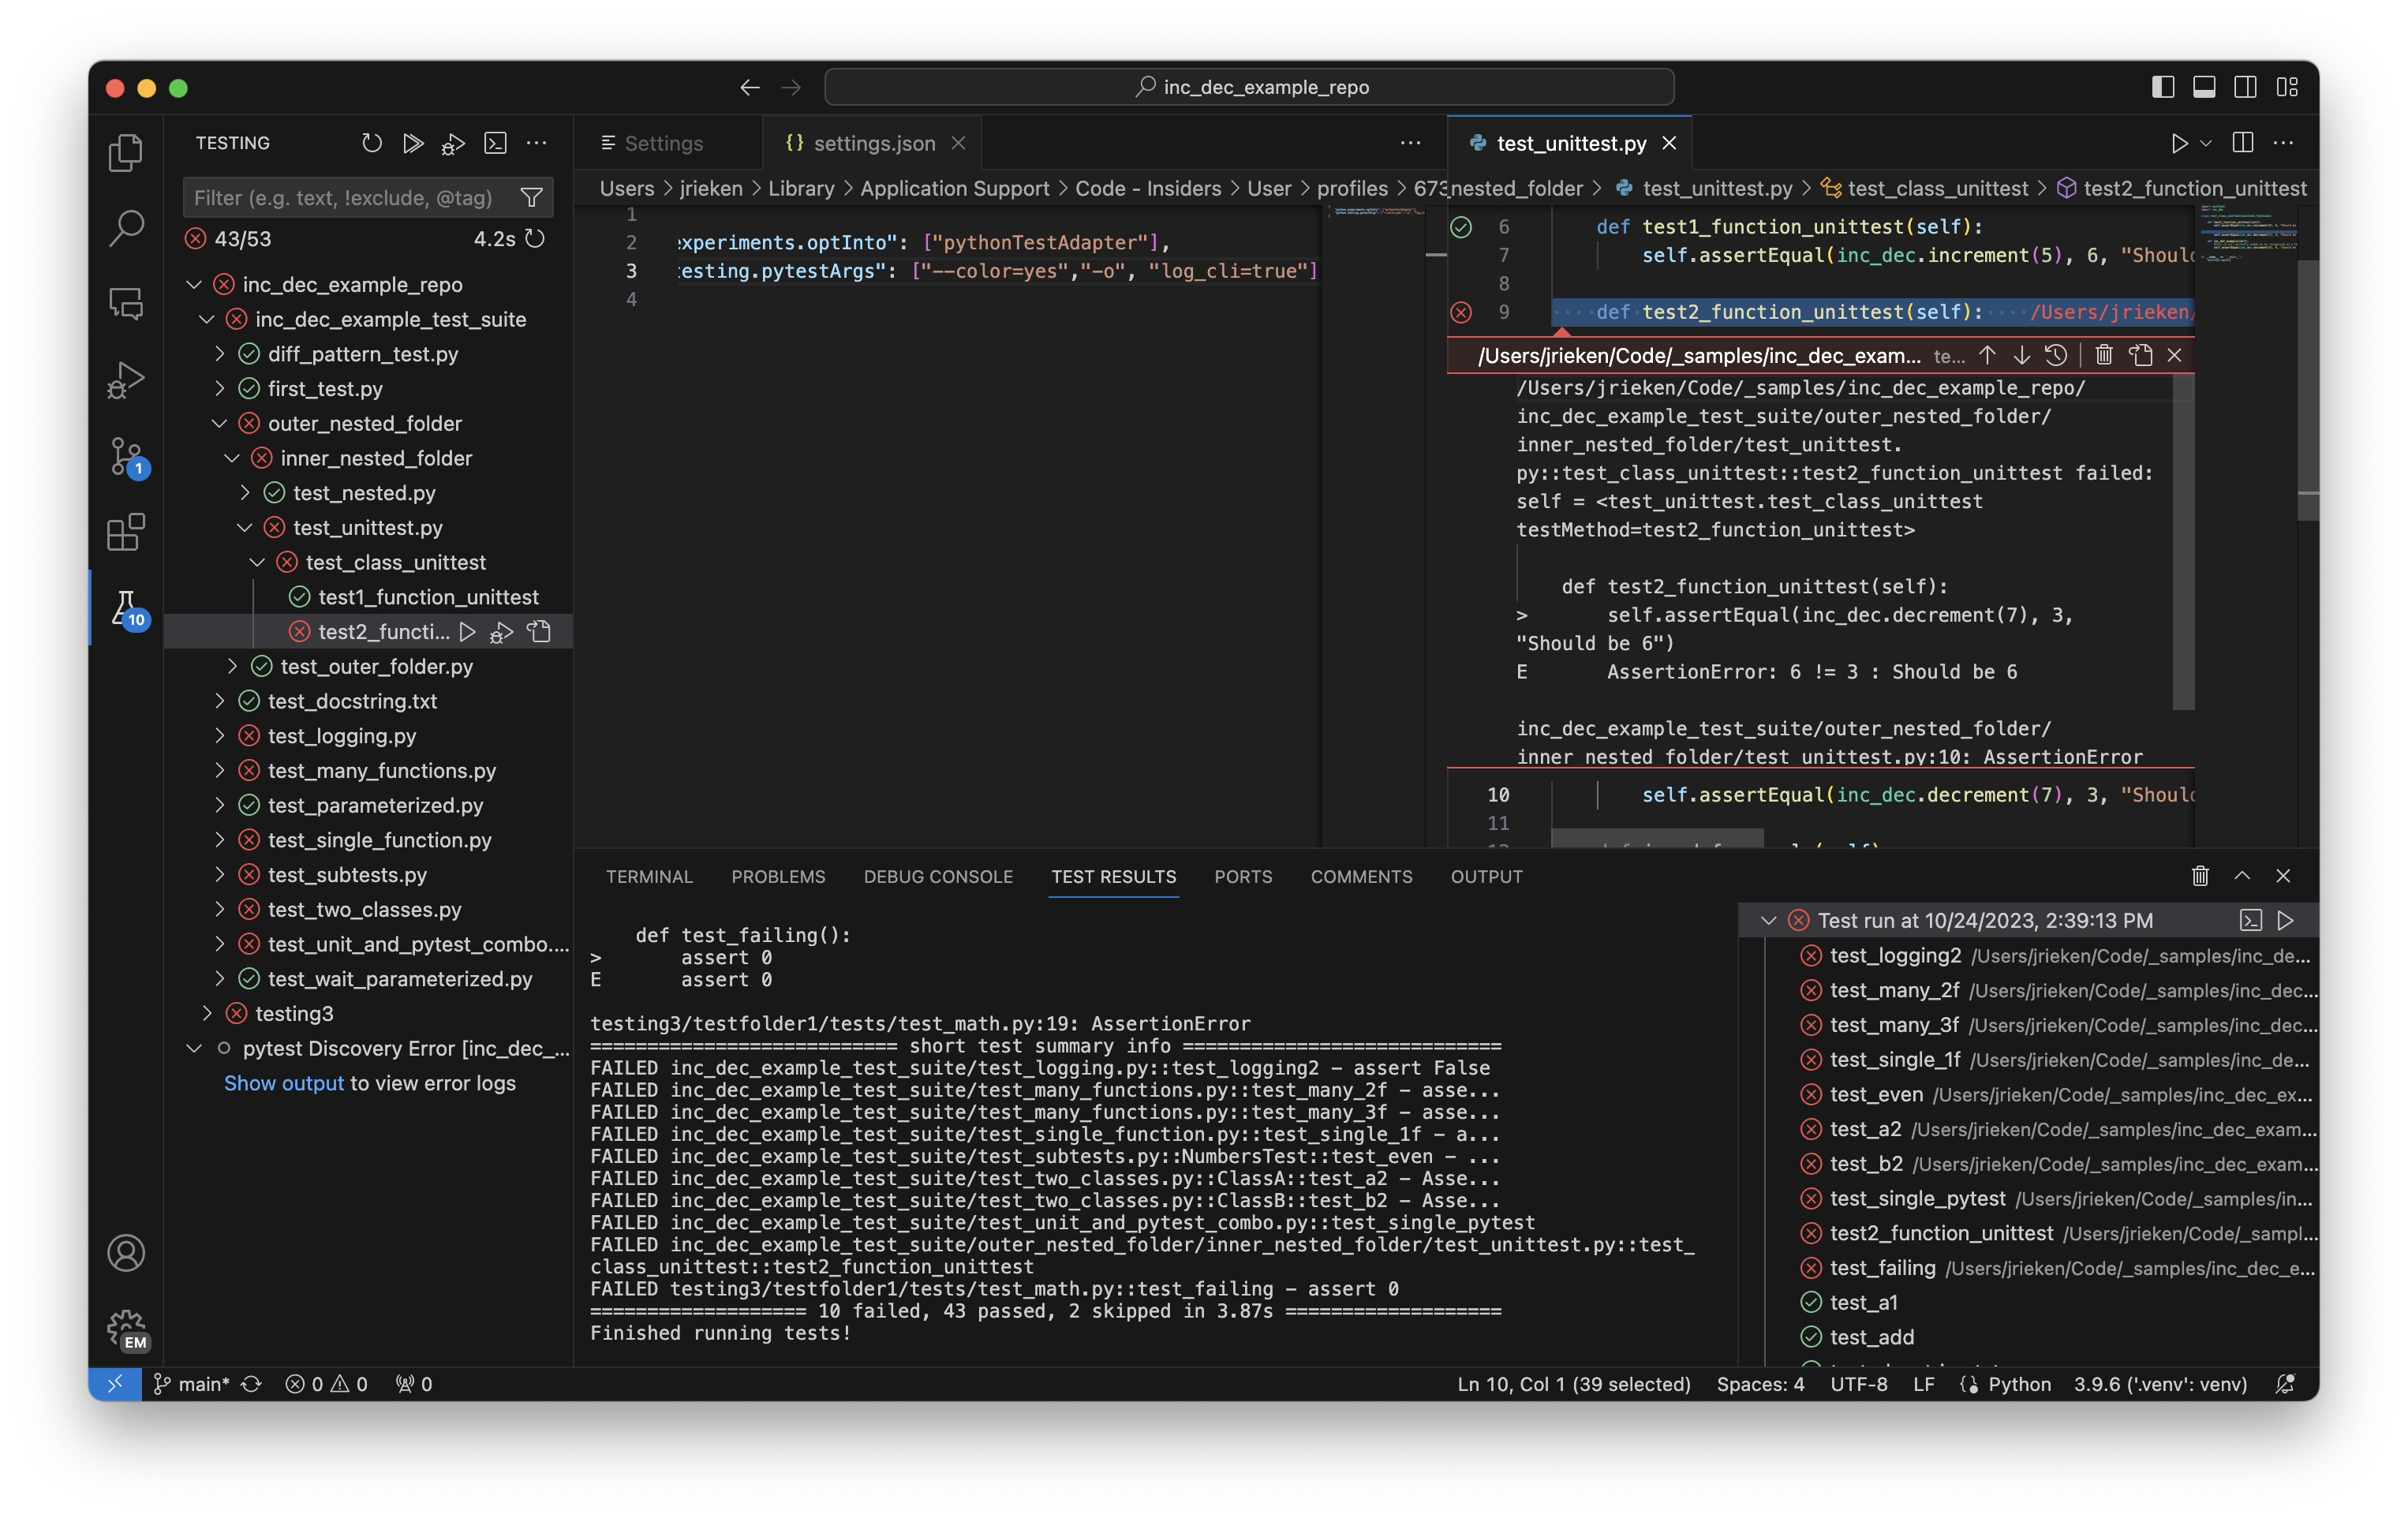
Task: Debug all tests with the debug icon
Action: tap(453, 143)
